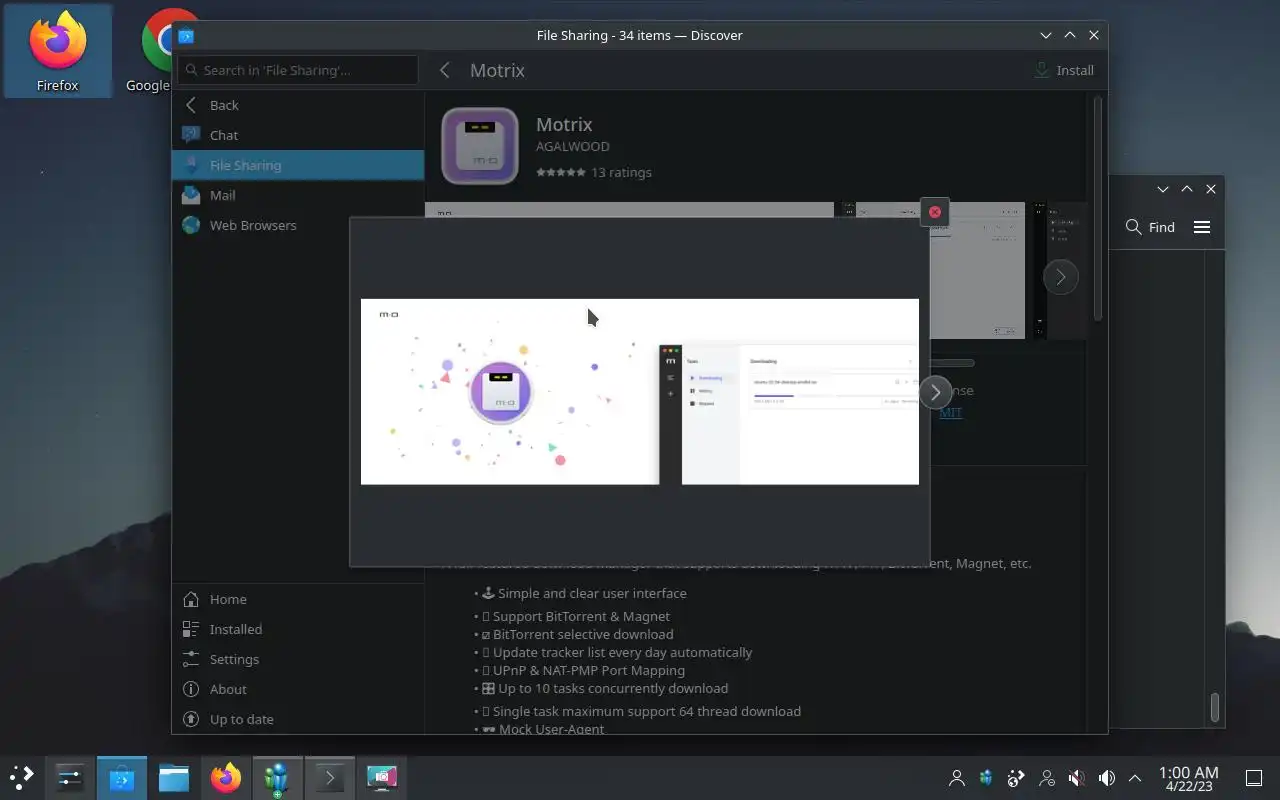The height and width of the screenshot is (800, 1280).
Task: Open Discover Settings
Action: (298, 659)
